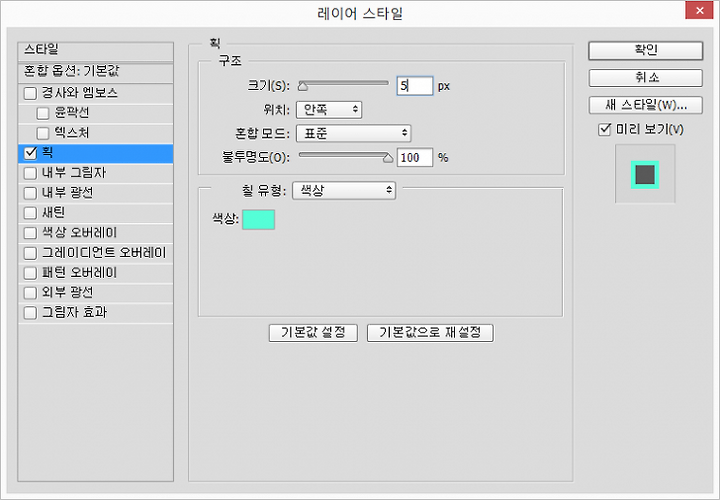The width and height of the screenshot is (720, 500).
Task: Select the 내부 그림자 label entry
Action: (74, 173)
